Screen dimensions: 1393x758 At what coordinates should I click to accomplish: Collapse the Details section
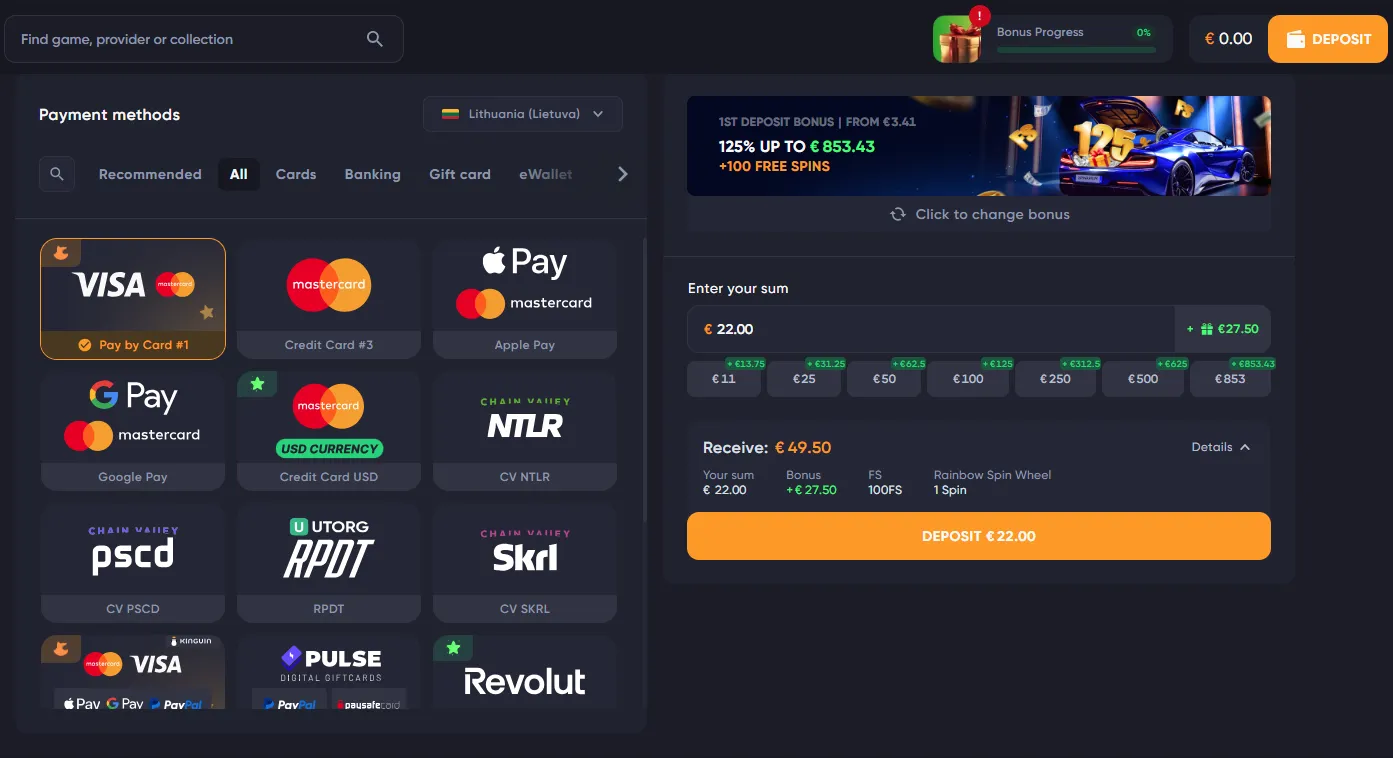click(x=1221, y=447)
